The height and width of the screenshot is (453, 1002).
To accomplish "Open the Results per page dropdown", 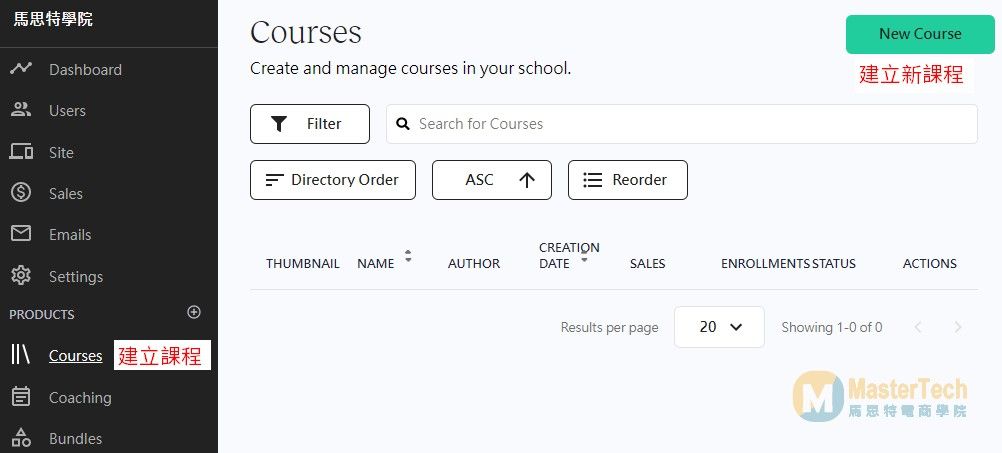I will pos(719,327).
